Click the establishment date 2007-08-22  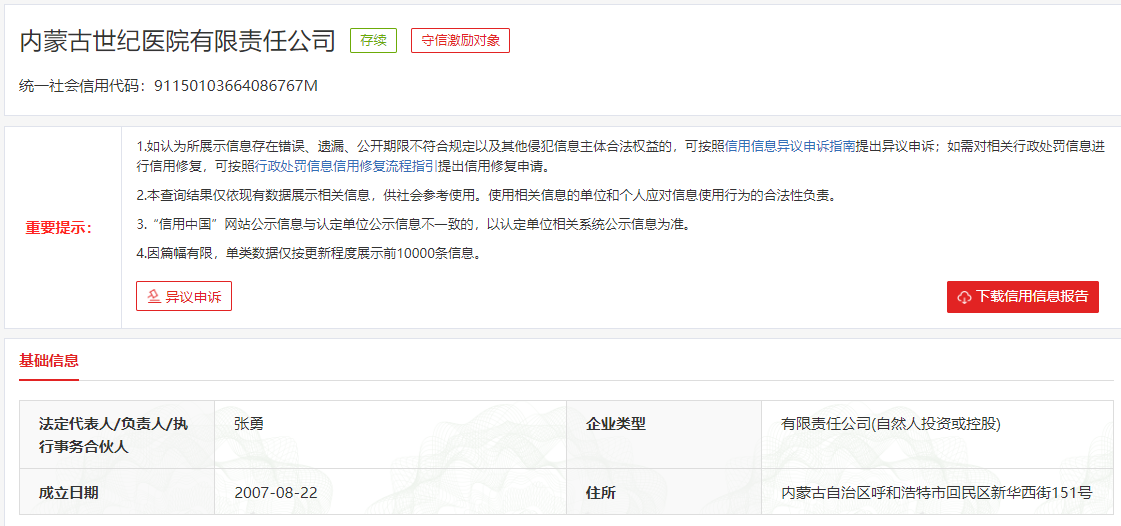[x=275, y=493]
